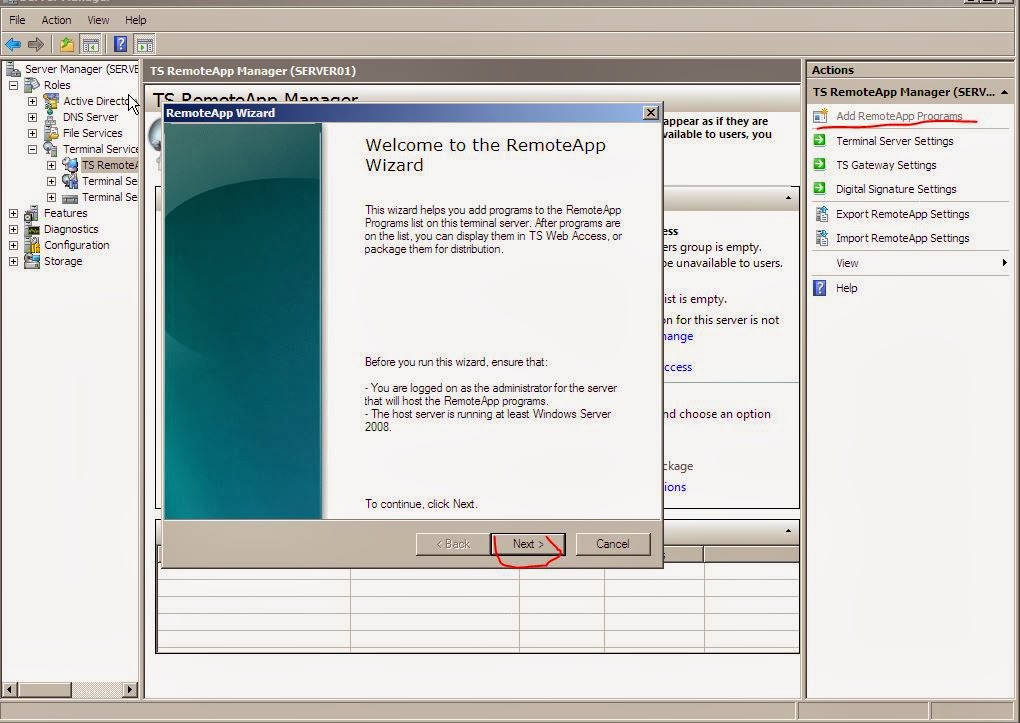Click the Server Manager root icon in the tree

click(x=13, y=68)
